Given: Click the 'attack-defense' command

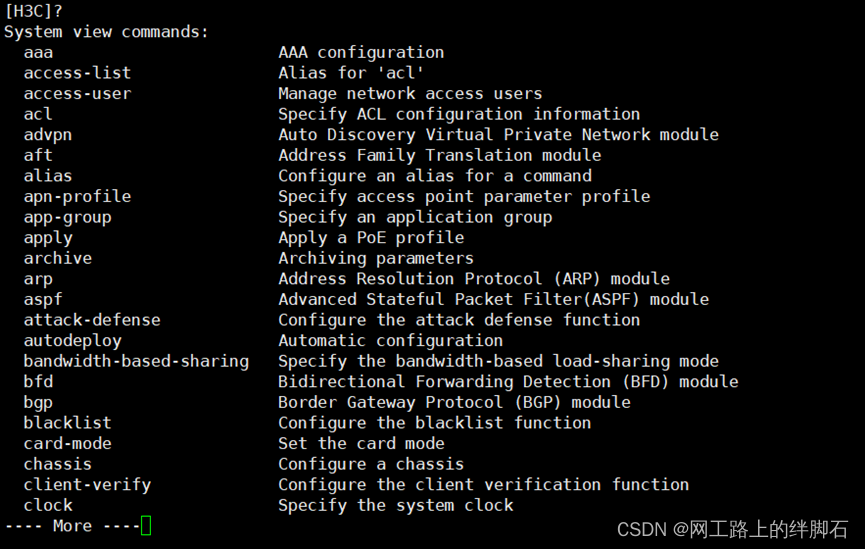Looking at the screenshot, I should point(92,320).
